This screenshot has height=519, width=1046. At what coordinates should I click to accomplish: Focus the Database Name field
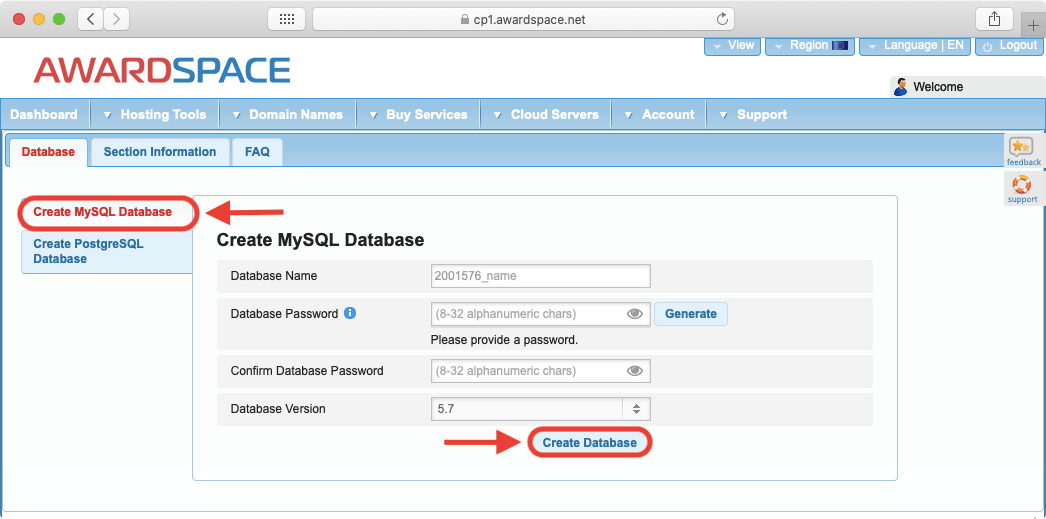click(x=540, y=276)
